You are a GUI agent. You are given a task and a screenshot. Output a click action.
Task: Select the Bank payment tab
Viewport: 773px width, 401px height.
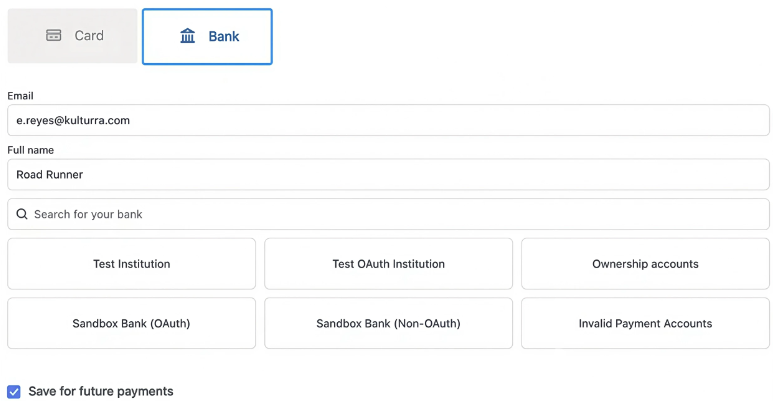[x=207, y=37]
